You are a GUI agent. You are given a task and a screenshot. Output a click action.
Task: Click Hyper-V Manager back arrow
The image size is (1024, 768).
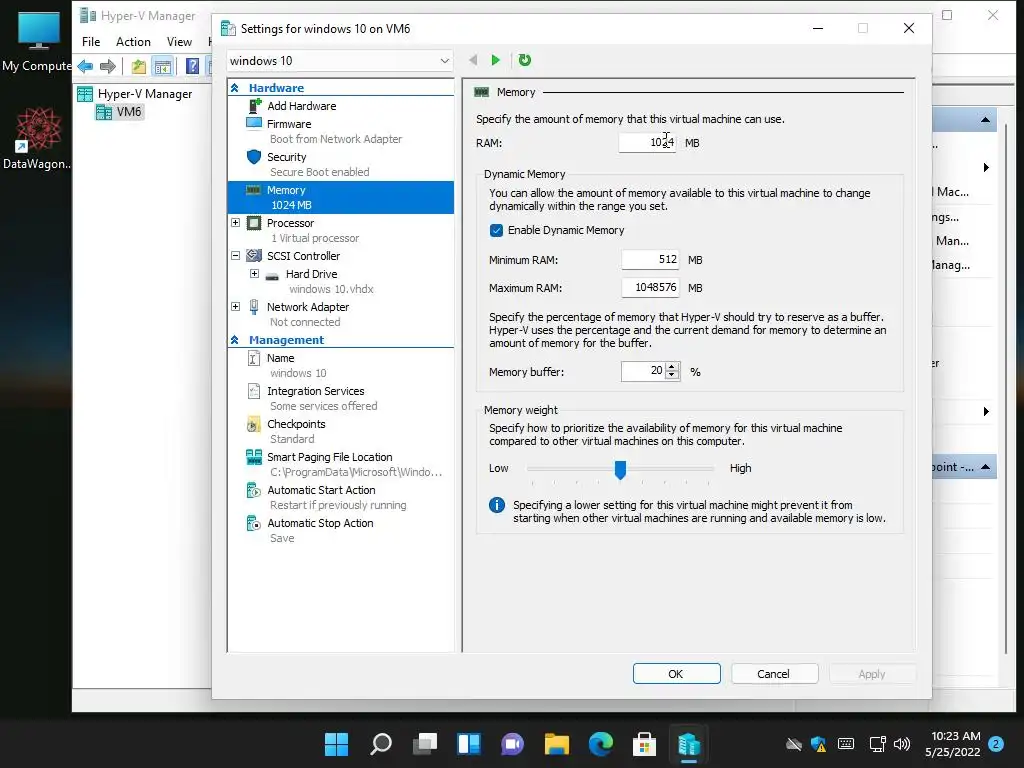pos(86,66)
